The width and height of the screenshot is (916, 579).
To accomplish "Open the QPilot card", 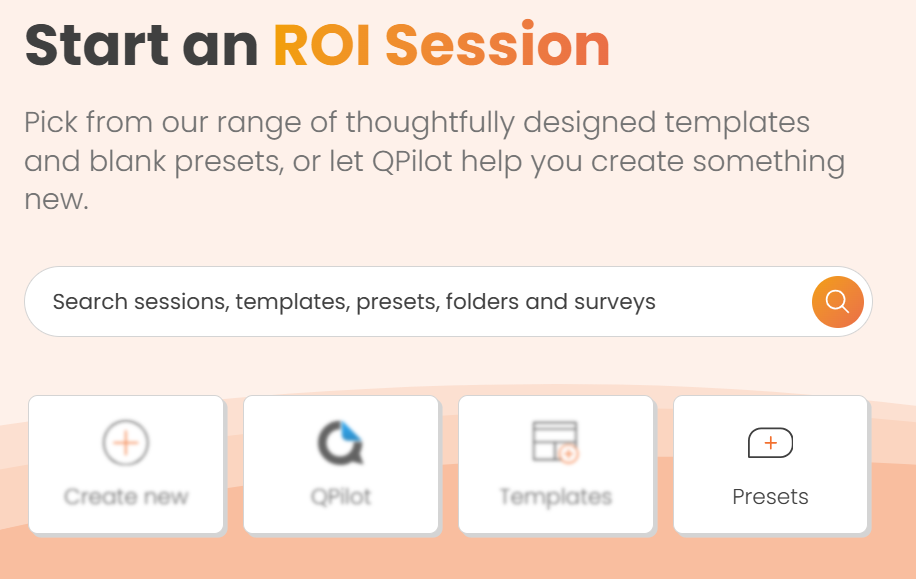I will click(341, 464).
